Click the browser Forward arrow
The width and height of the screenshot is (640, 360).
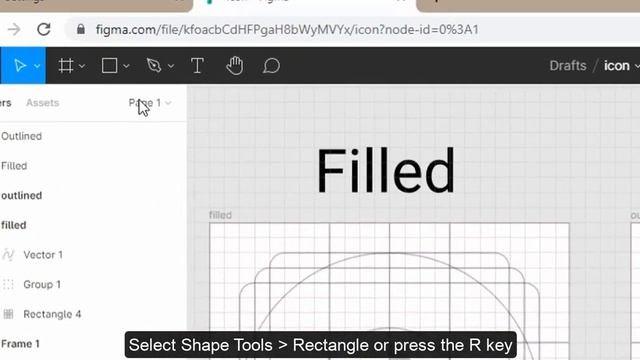(x=14, y=29)
